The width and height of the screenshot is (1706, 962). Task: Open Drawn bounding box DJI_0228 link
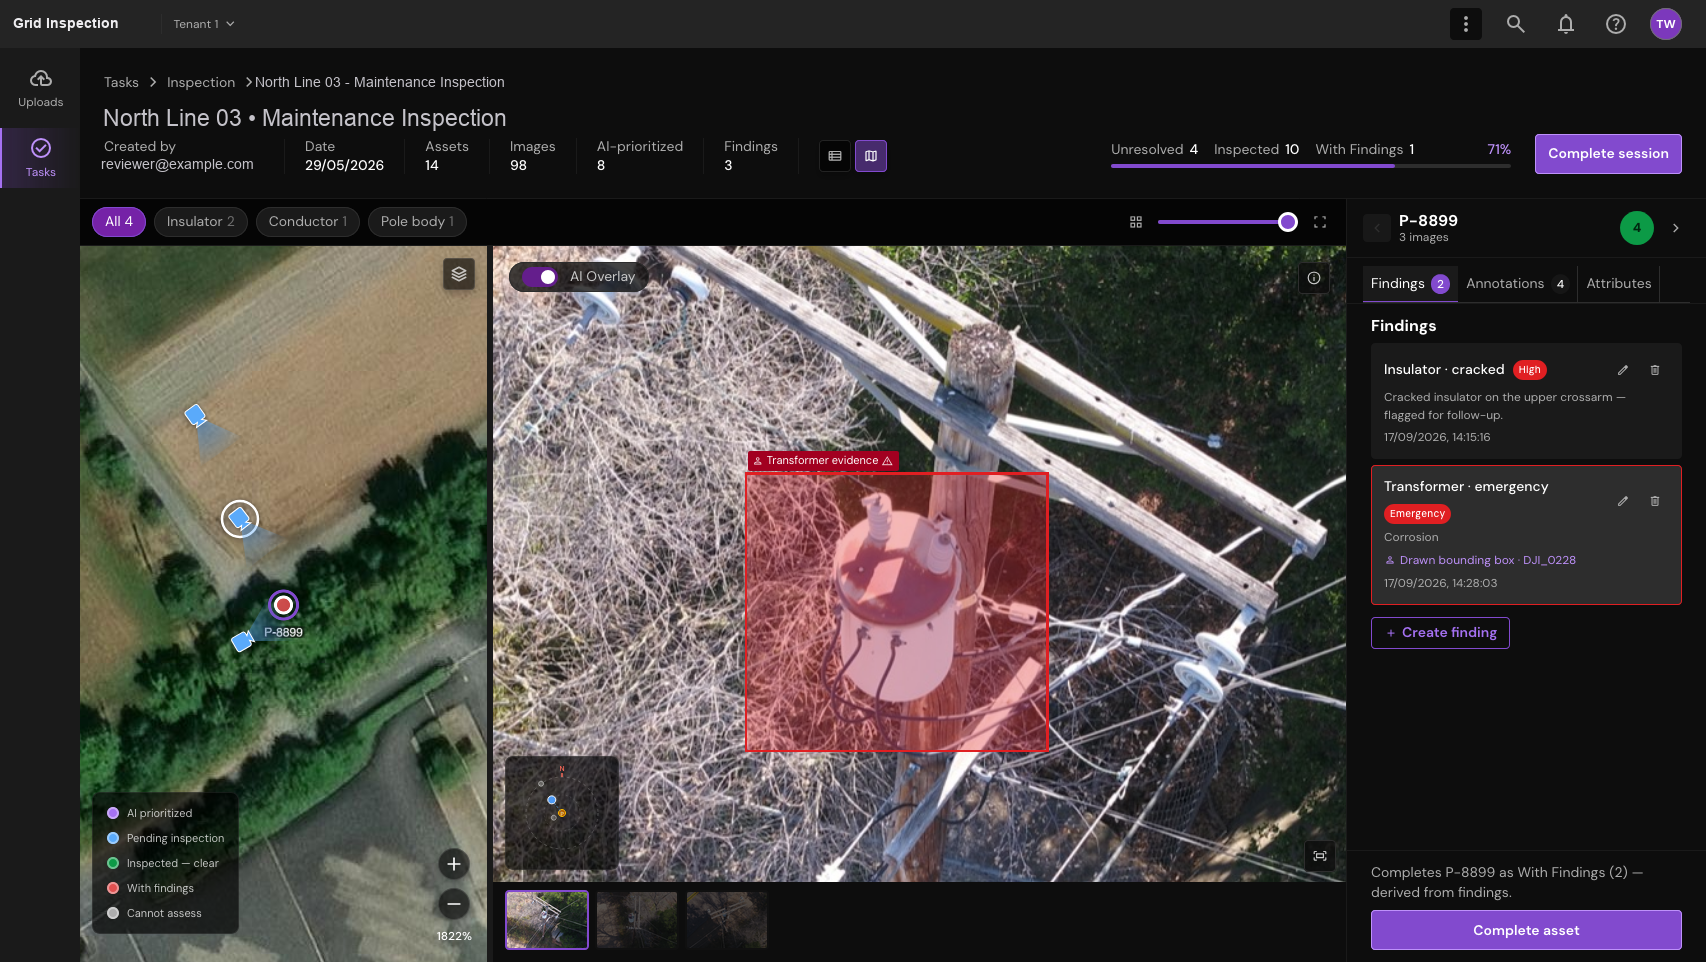coord(1480,560)
